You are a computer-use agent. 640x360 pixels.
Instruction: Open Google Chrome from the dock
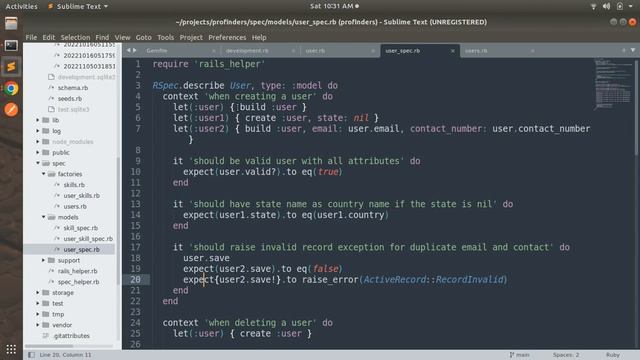click(x=11, y=88)
